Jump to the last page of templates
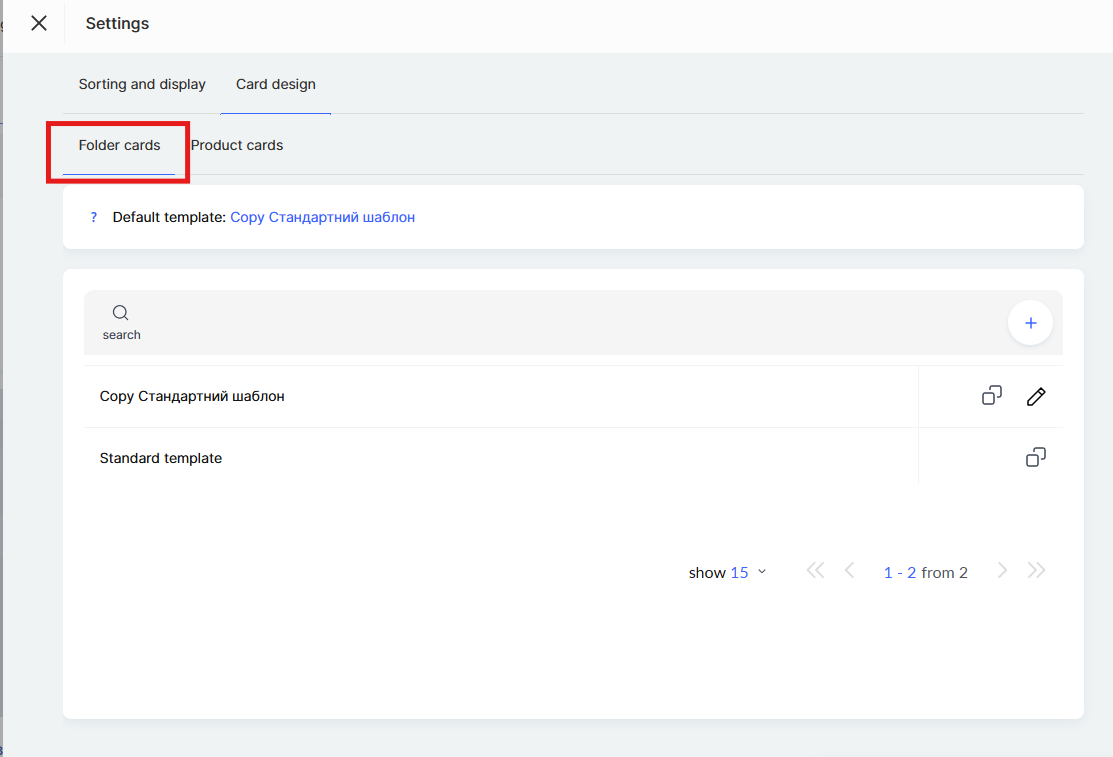Viewport: 1113px width, 757px height. 1037,571
